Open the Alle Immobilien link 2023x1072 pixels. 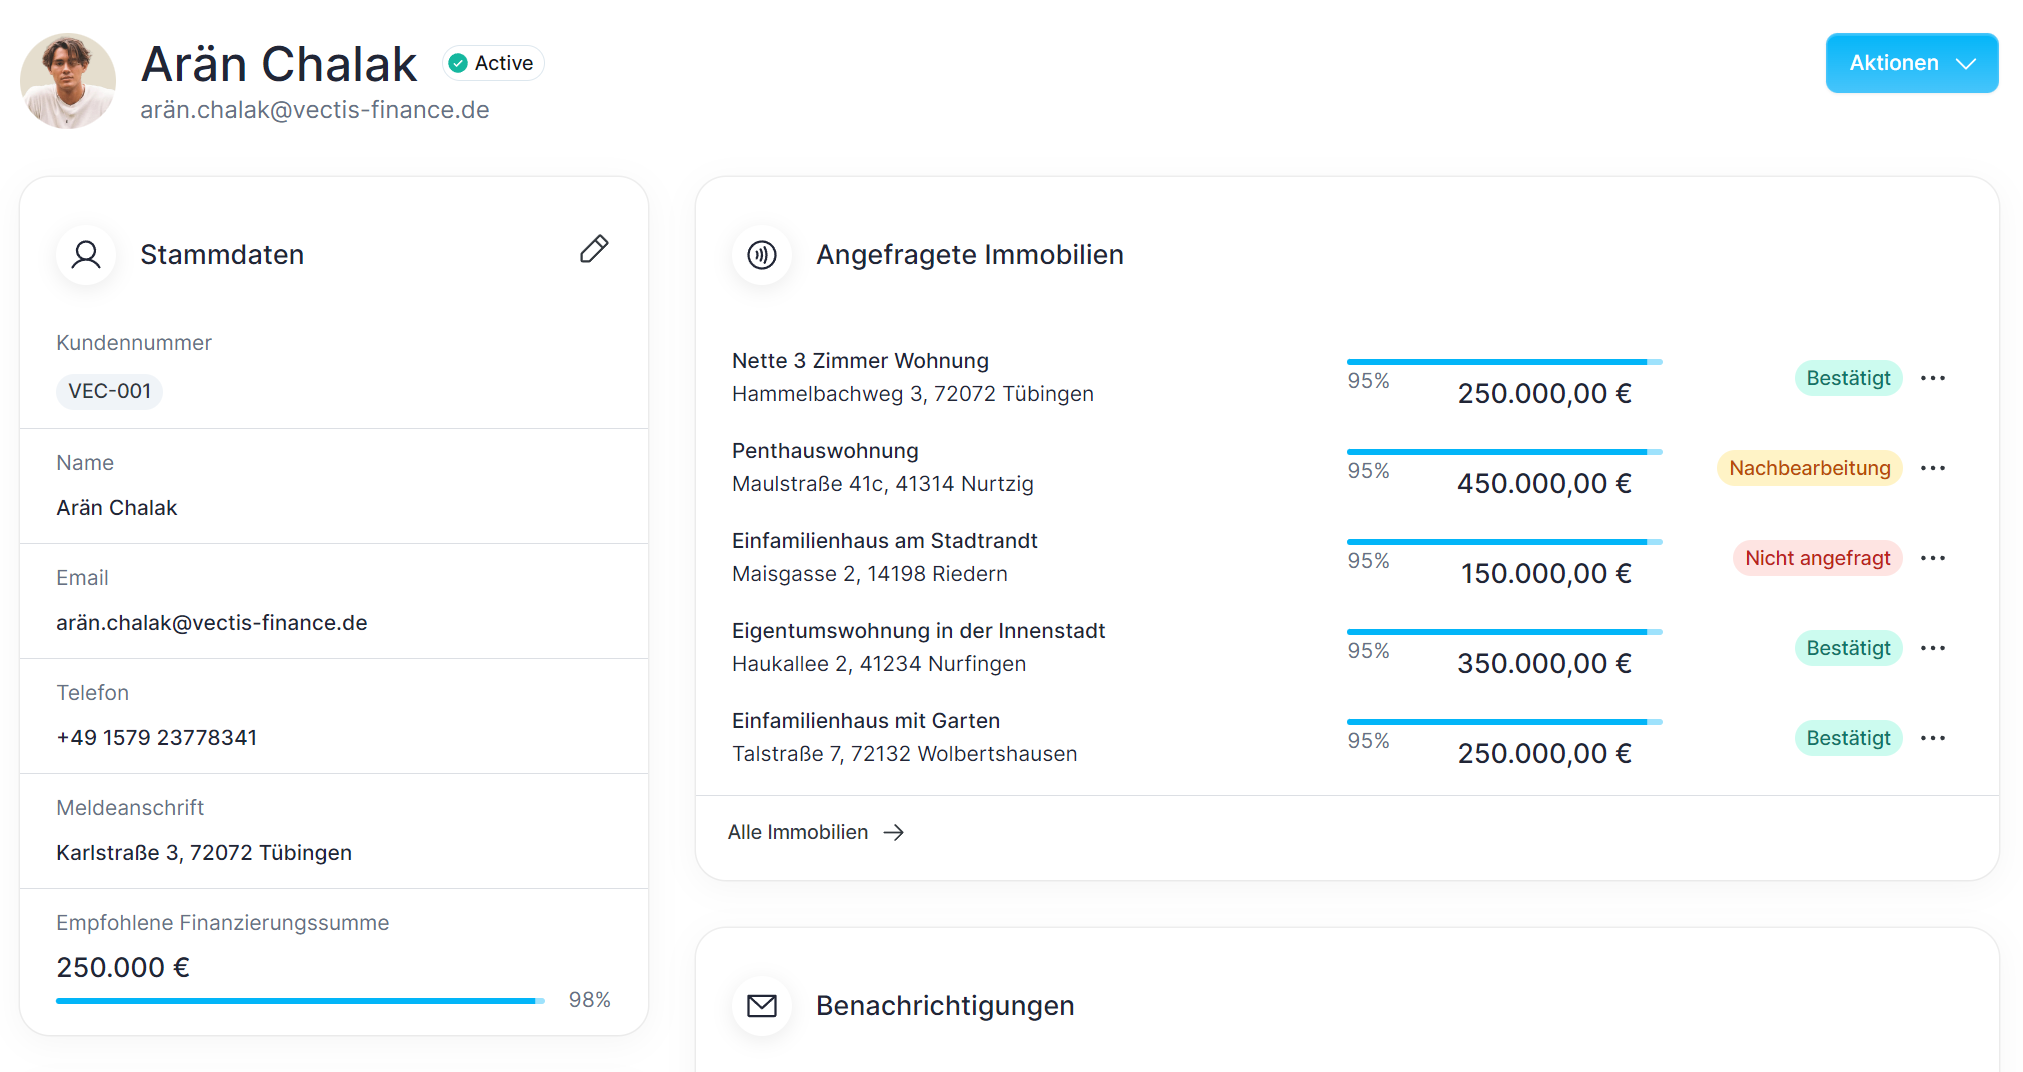[x=816, y=832]
